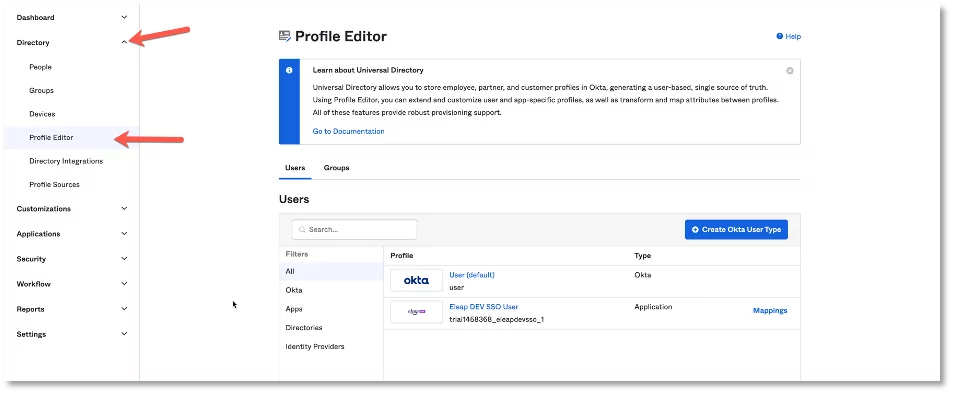The height and width of the screenshot is (394, 954).
Task: Open the Applications section
Action: [x=38, y=233]
